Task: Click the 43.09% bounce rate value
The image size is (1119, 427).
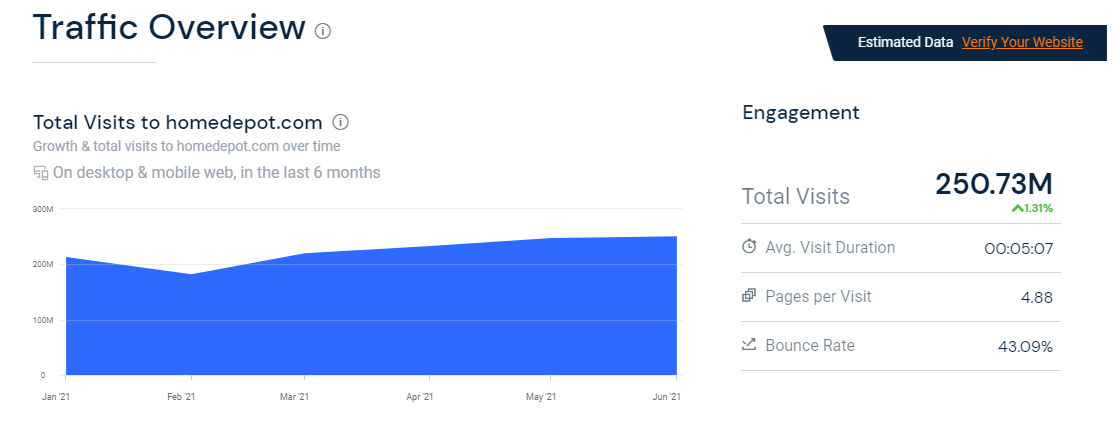Action: (1025, 347)
